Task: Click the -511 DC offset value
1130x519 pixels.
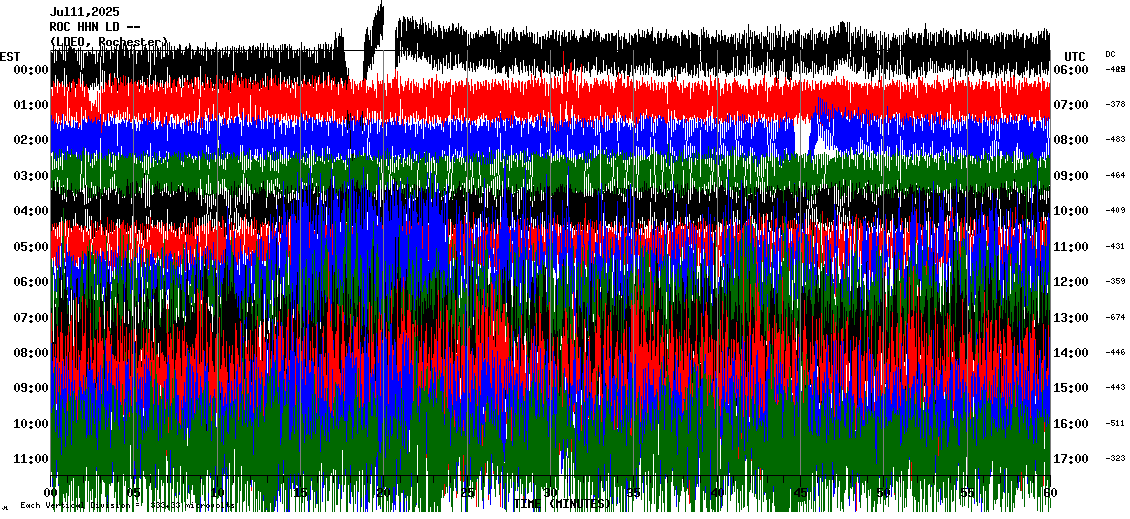Action: pos(1115,424)
